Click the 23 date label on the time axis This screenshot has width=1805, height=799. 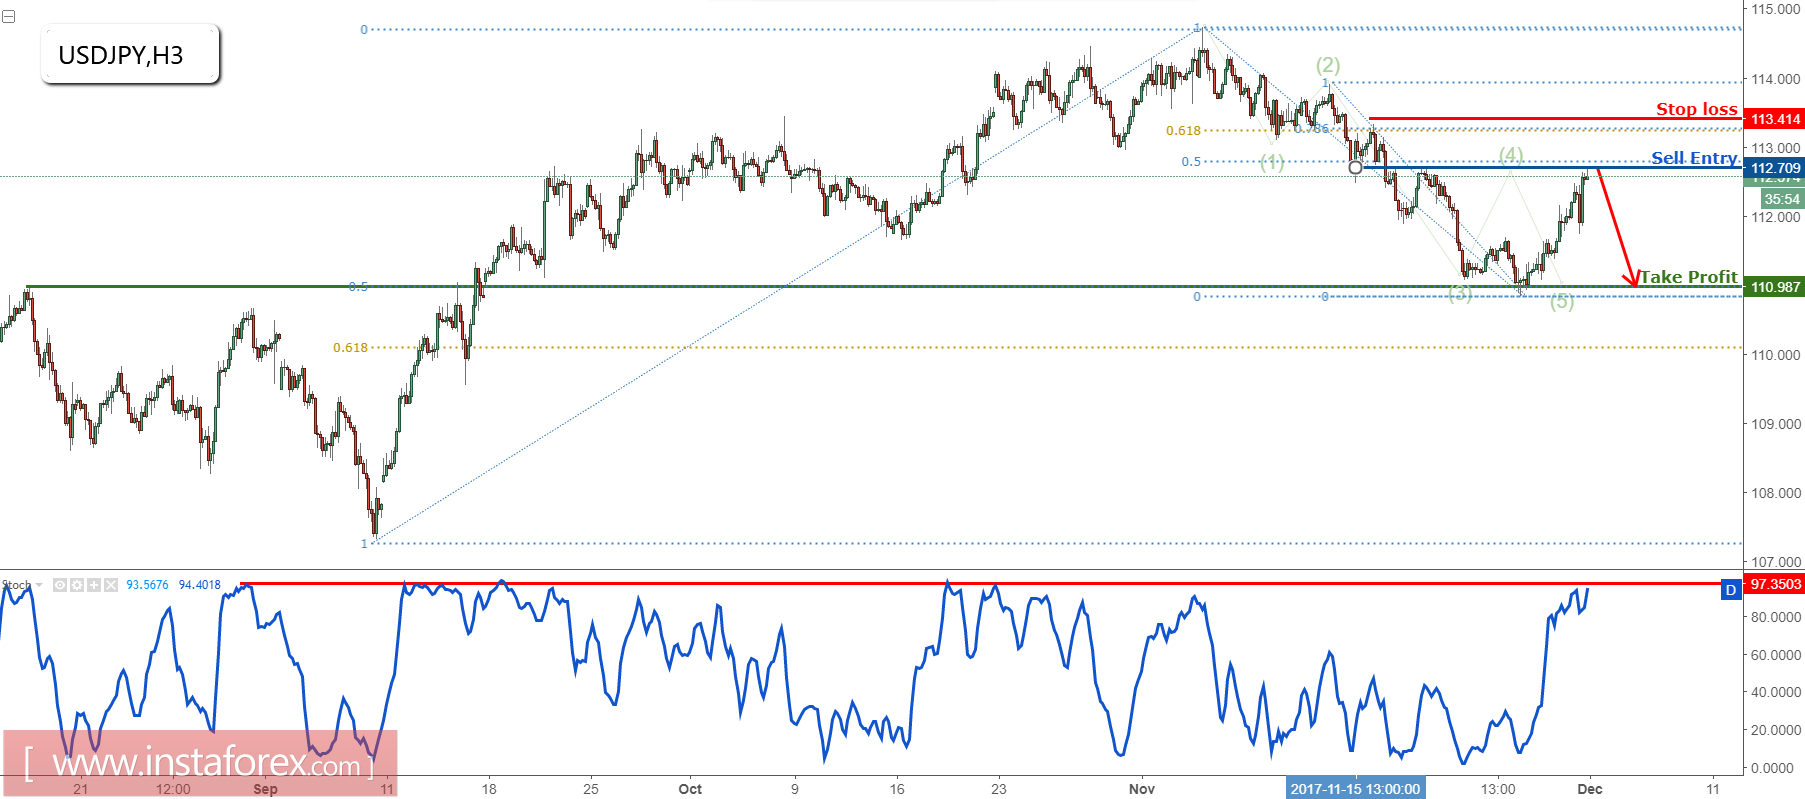point(999,789)
